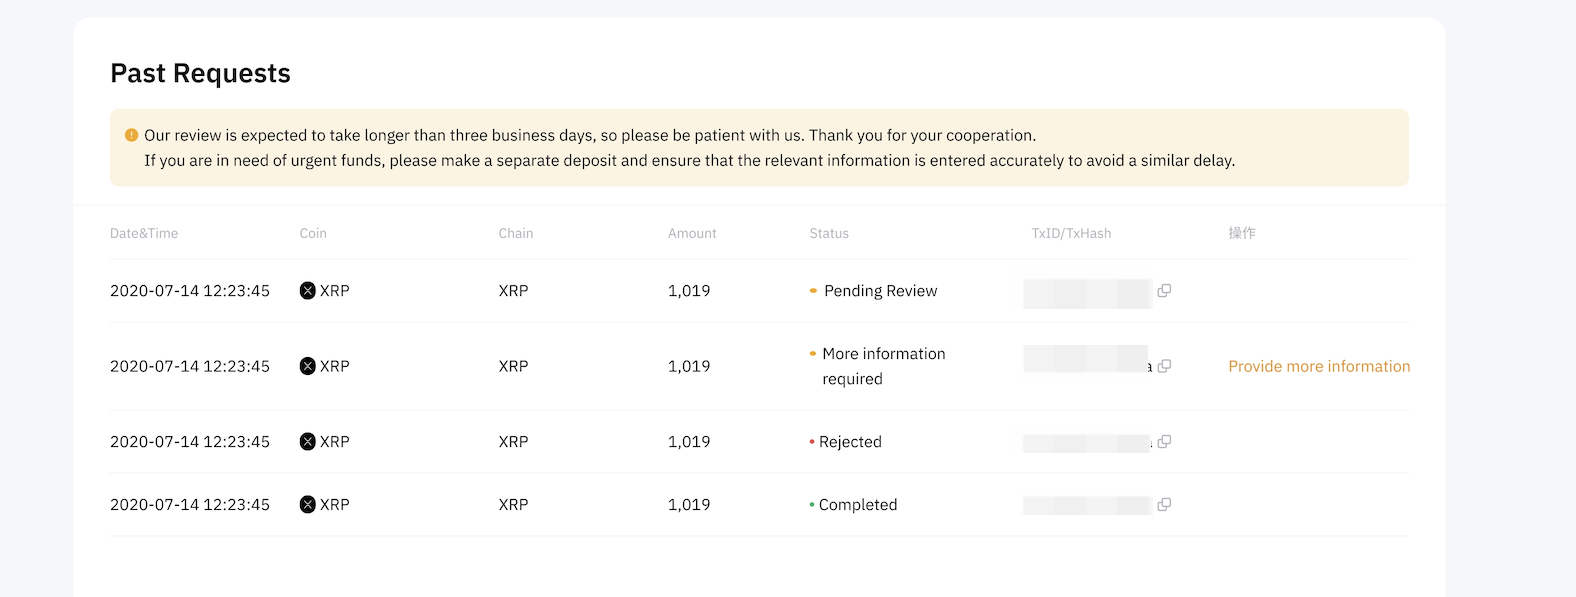Click the orange warning icon in the notice banner
1576x597 pixels.
coord(131,135)
